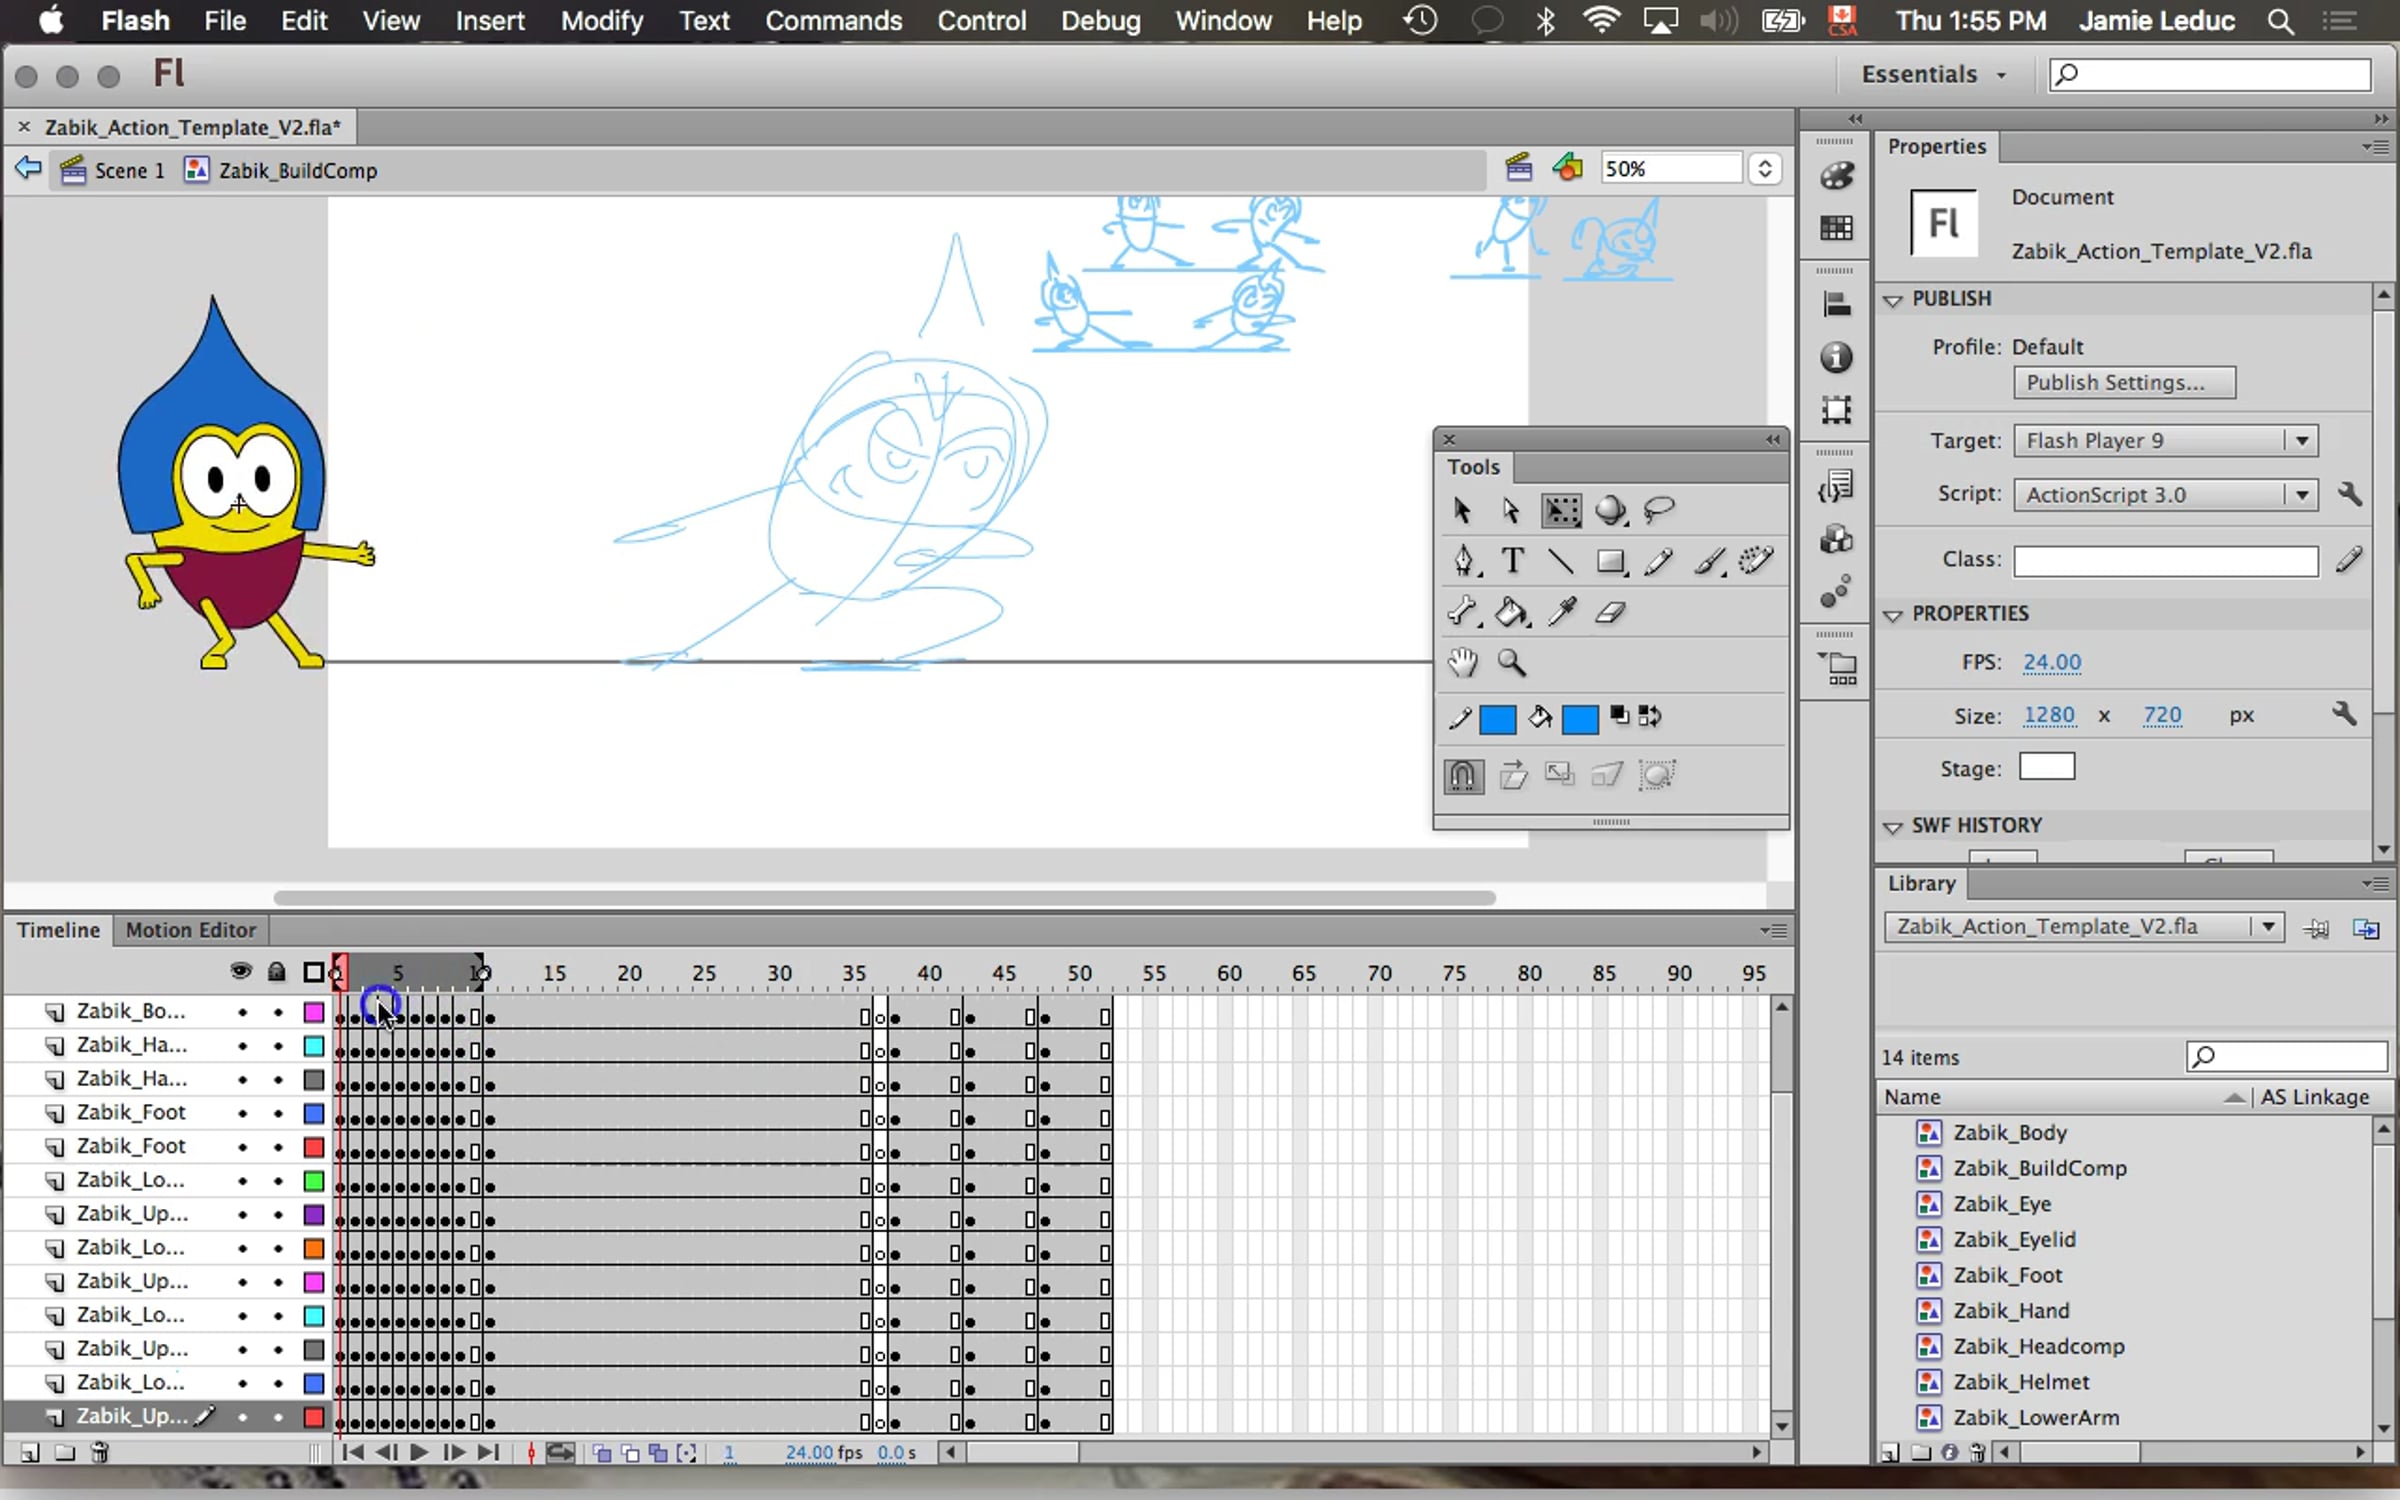
Task: Select the Eraser tool
Action: (x=1610, y=612)
